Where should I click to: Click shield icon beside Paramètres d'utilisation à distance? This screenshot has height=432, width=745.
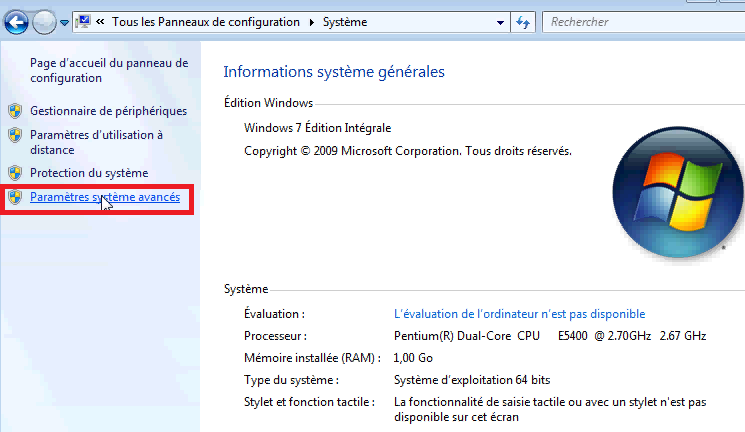click(15, 135)
